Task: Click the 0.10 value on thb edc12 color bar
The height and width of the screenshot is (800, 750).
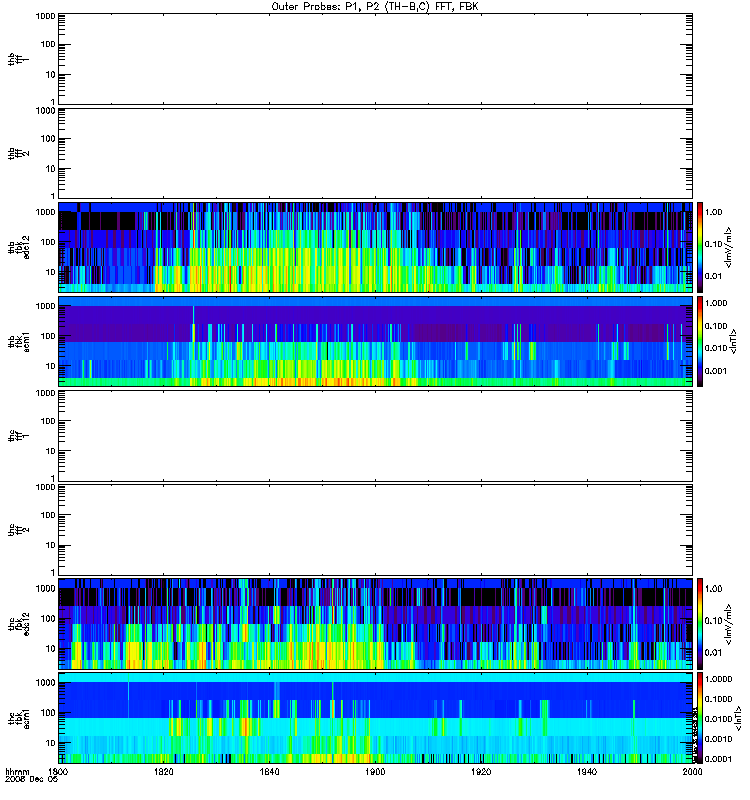Action: [x=713, y=244]
